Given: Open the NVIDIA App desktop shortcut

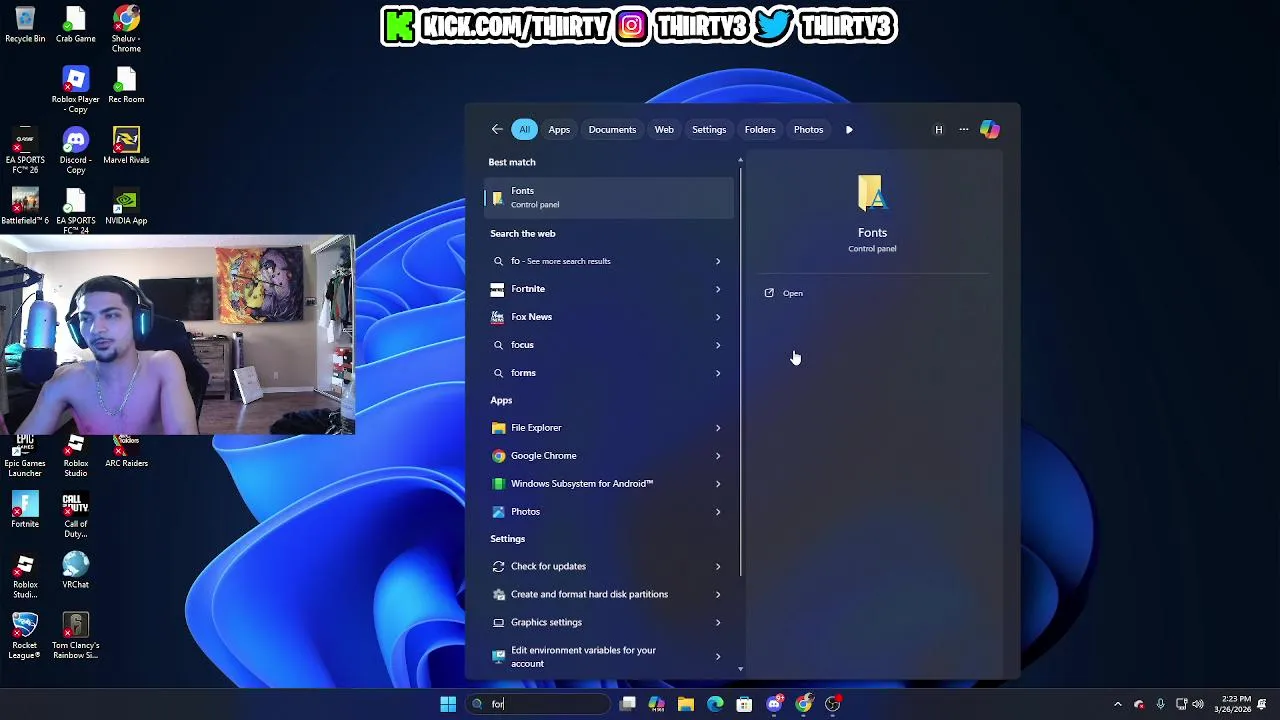Looking at the screenshot, I should [x=126, y=207].
